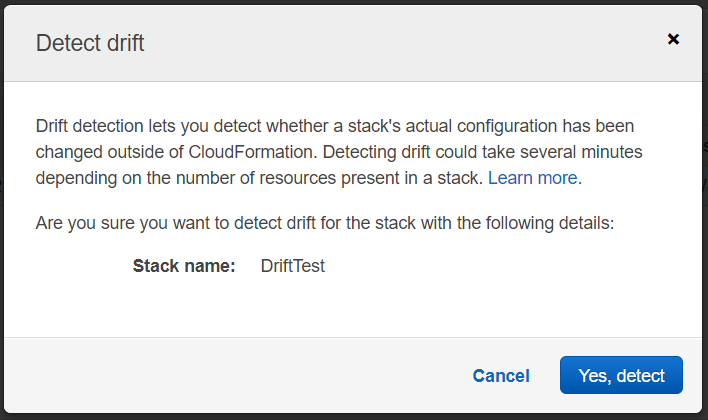Open the Learn more link
This screenshot has height=420, width=708.
(x=533, y=178)
